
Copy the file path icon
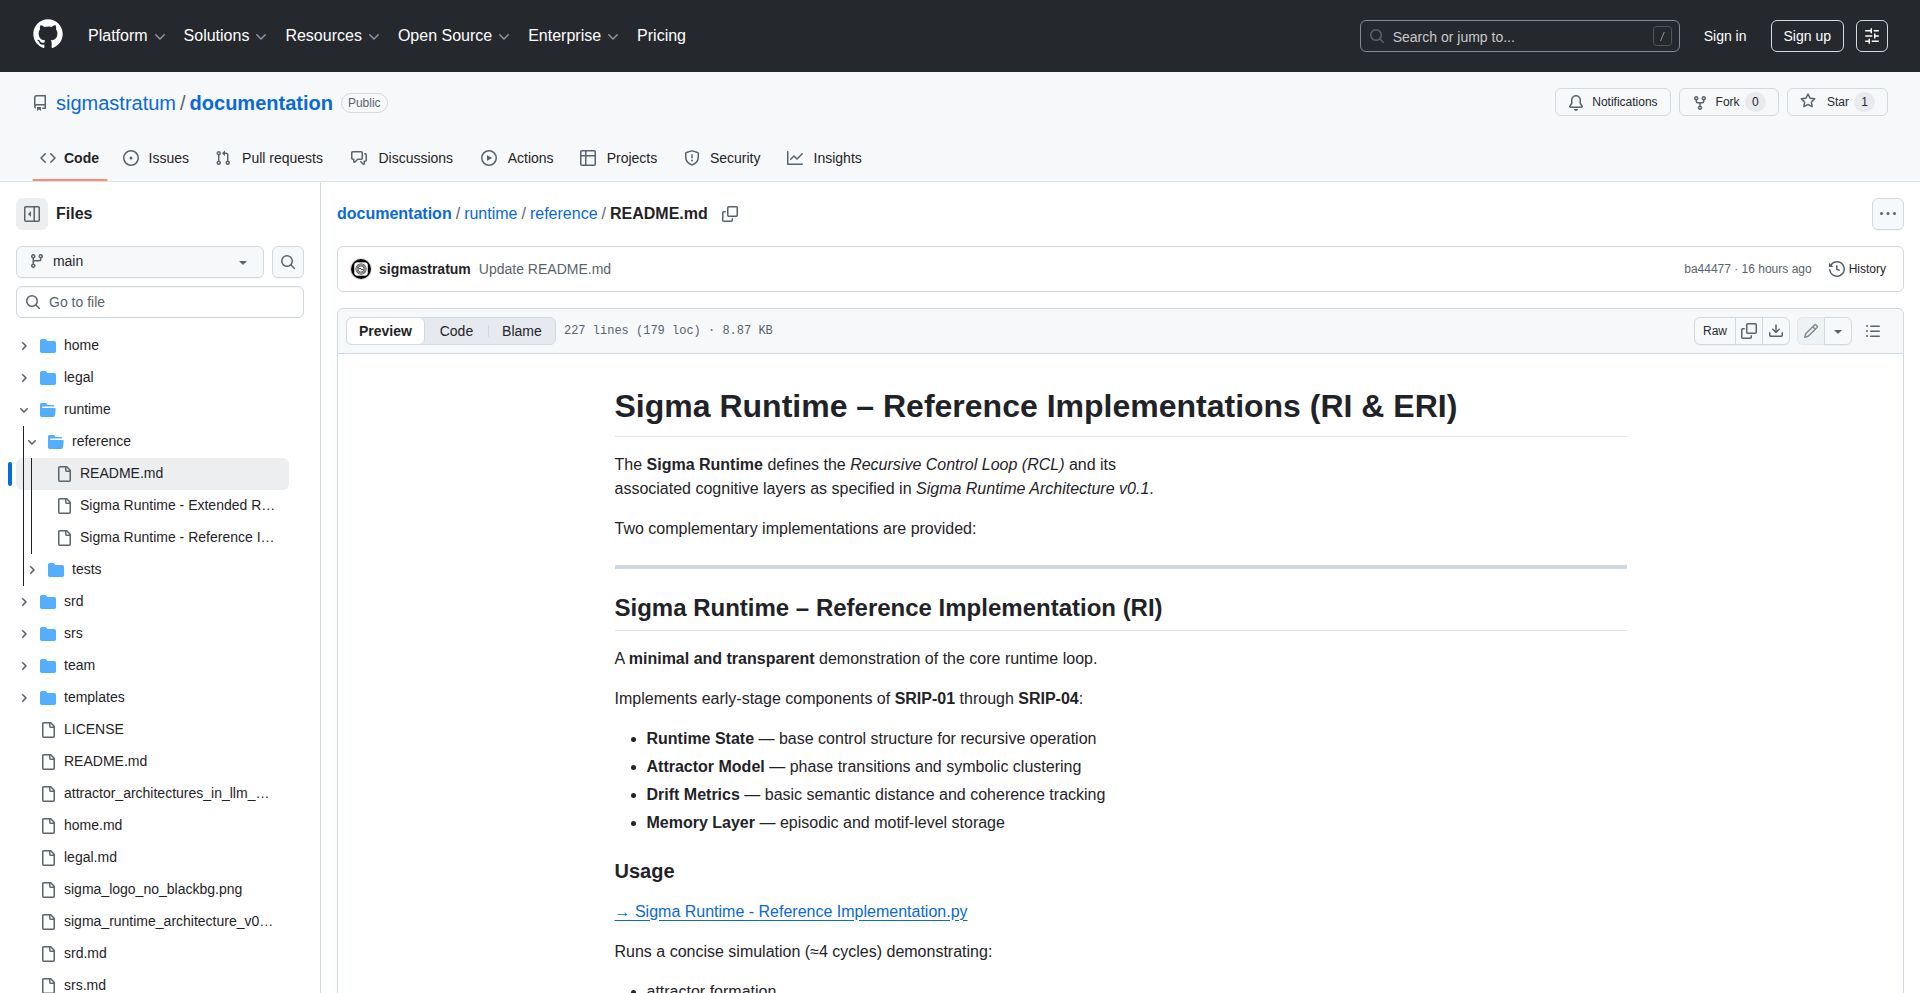tap(730, 214)
